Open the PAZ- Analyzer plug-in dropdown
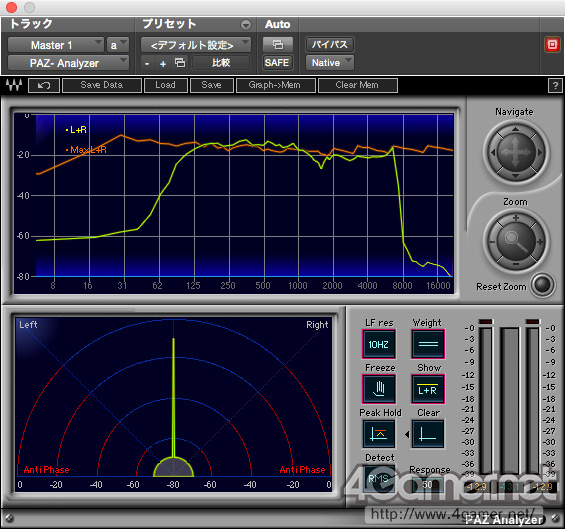565x529 pixels. tap(68, 63)
